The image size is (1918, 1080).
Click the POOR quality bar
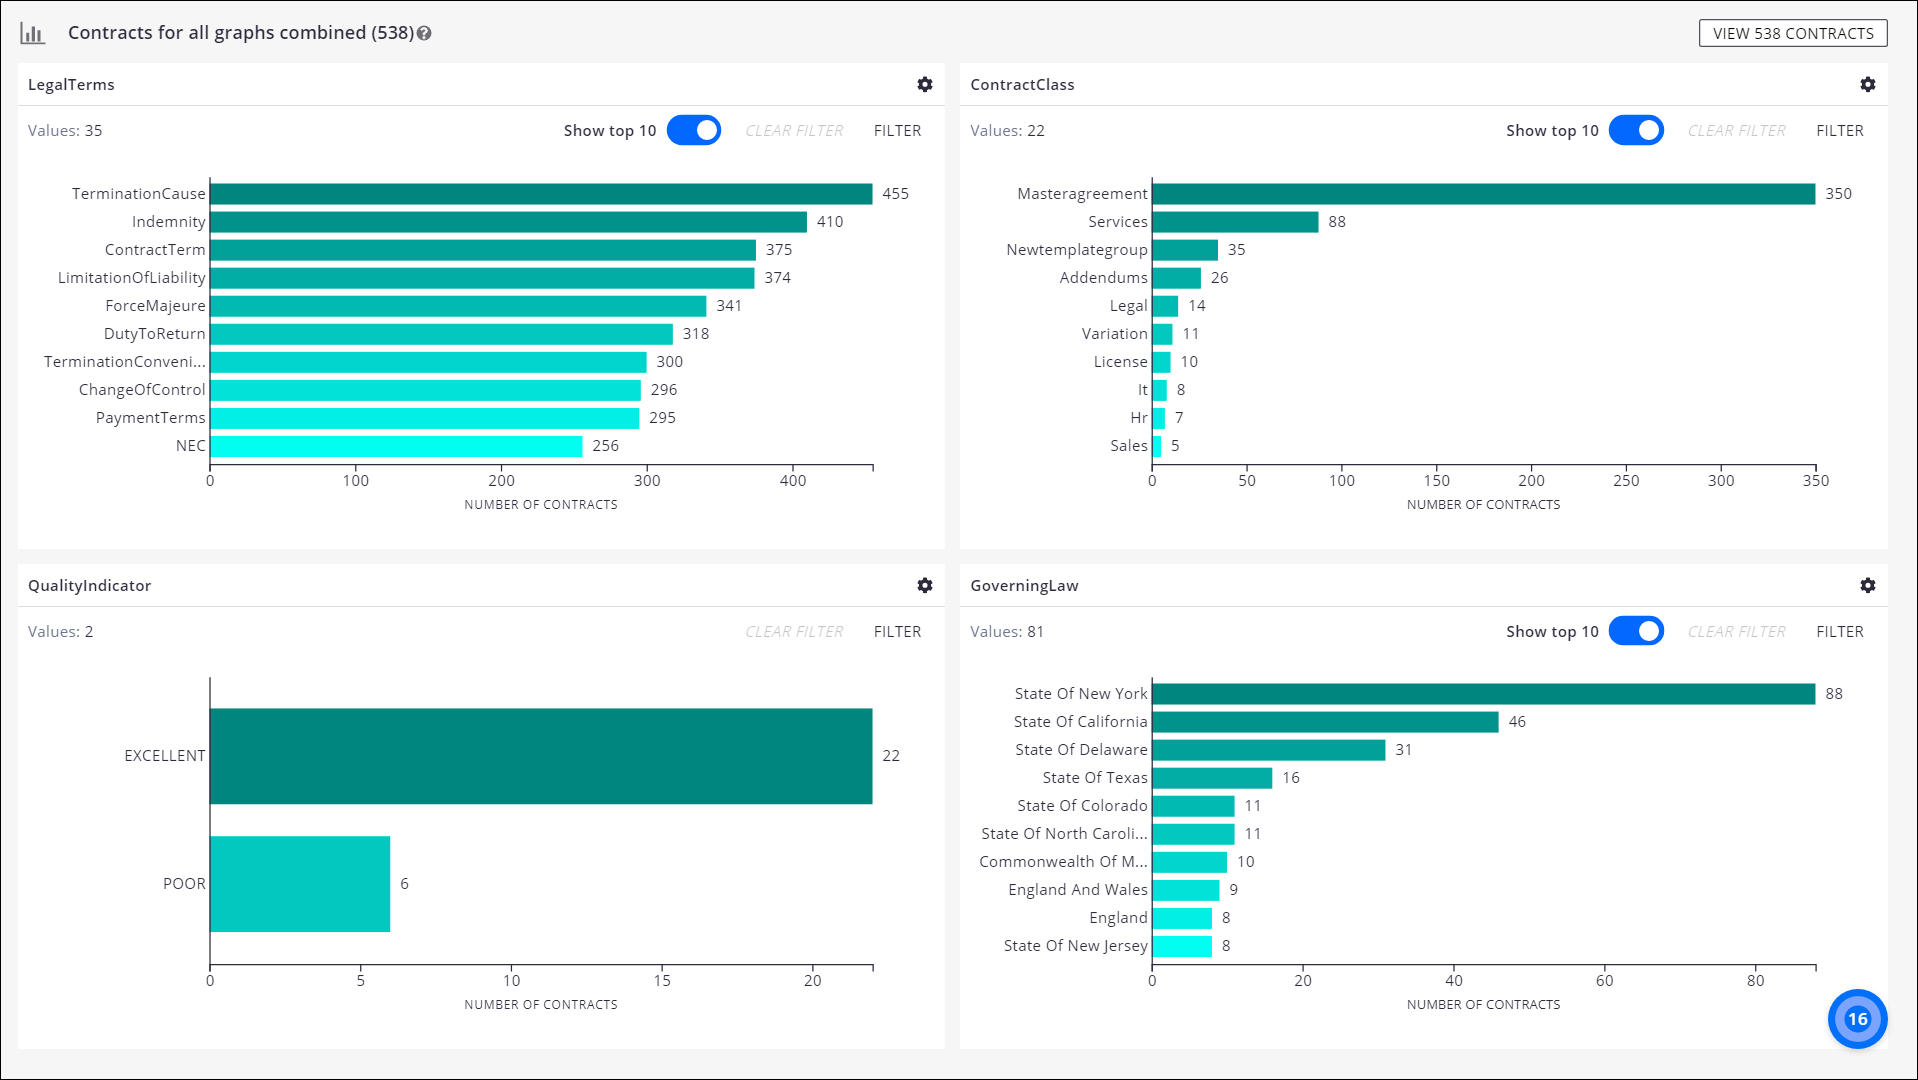(x=300, y=884)
